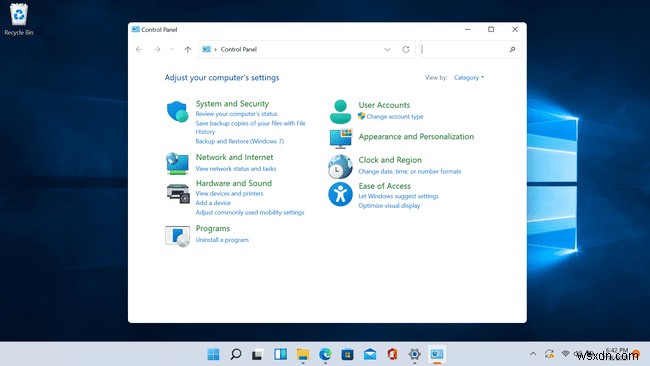This screenshot has width=650, height=366.
Task: Click the Appearance and Personalization monitor icon
Action: (x=341, y=139)
